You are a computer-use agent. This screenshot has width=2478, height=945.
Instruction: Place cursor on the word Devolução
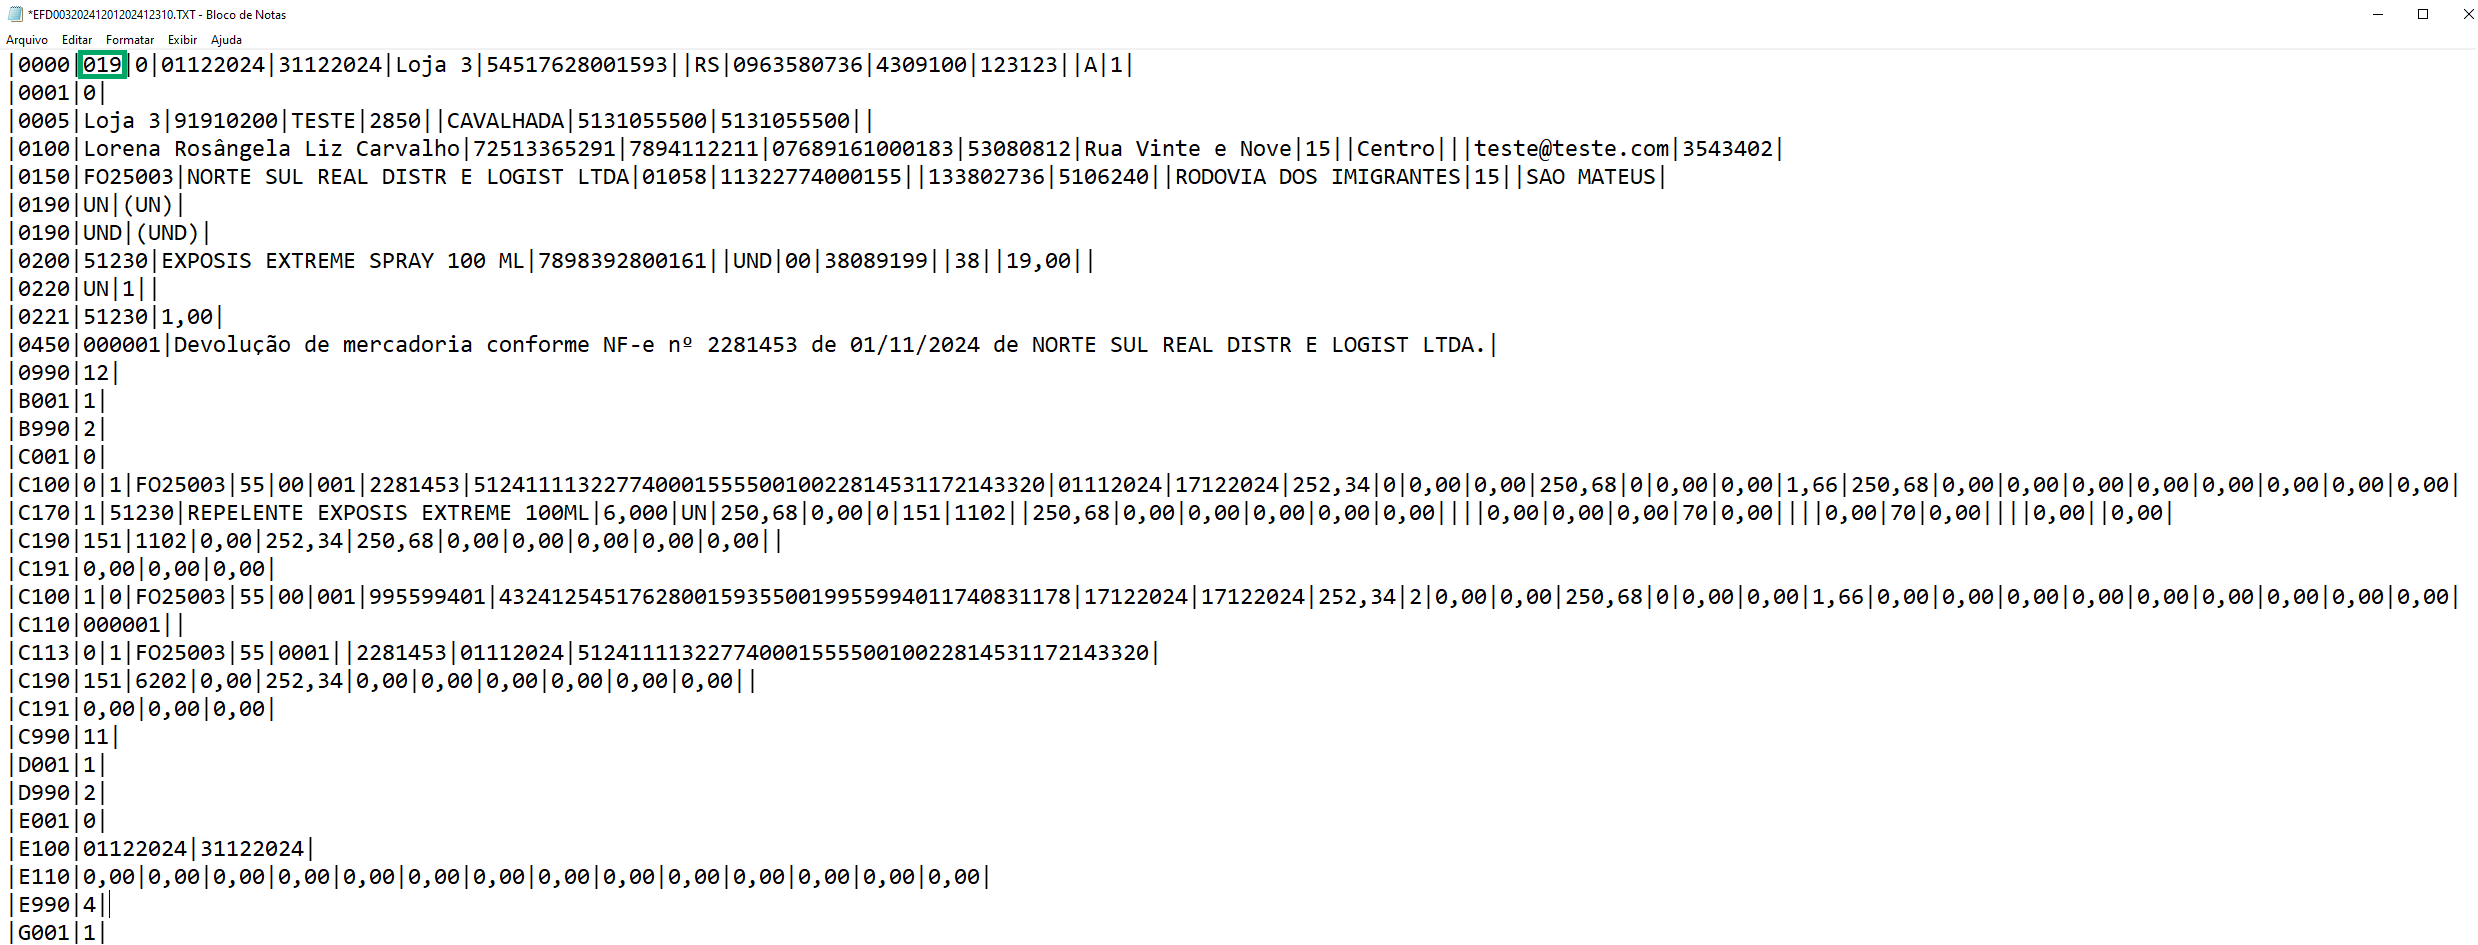click(232, 345)
